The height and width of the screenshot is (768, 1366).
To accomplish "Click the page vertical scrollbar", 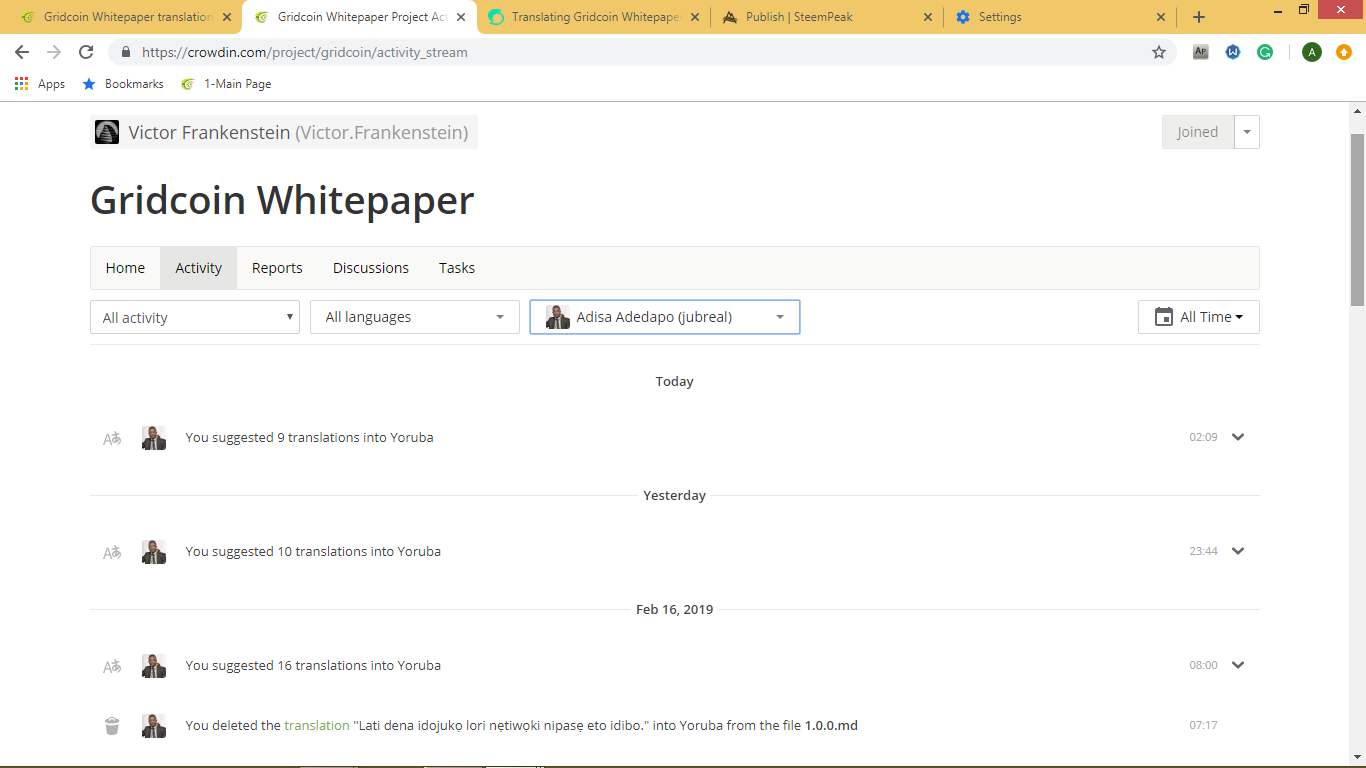I will pyautogui.click(x=1357, y=220).
